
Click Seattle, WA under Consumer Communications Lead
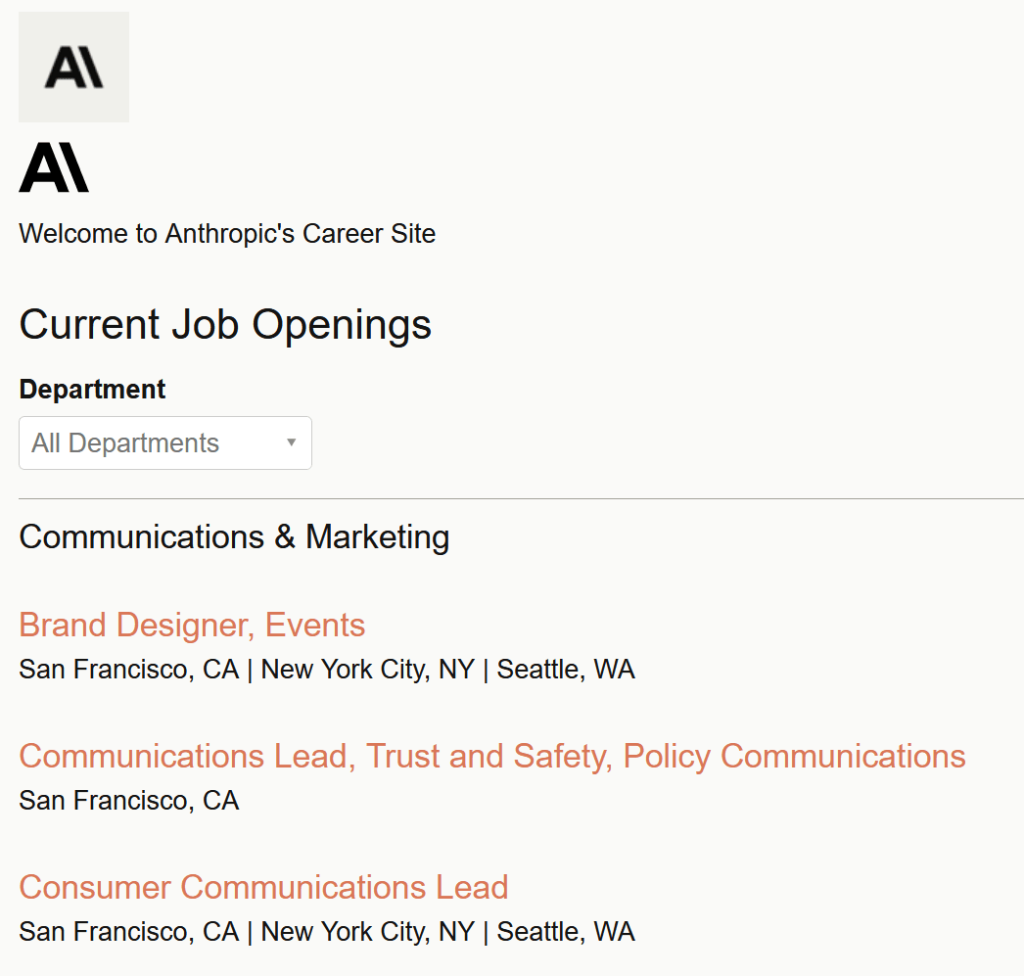point(566,932)
